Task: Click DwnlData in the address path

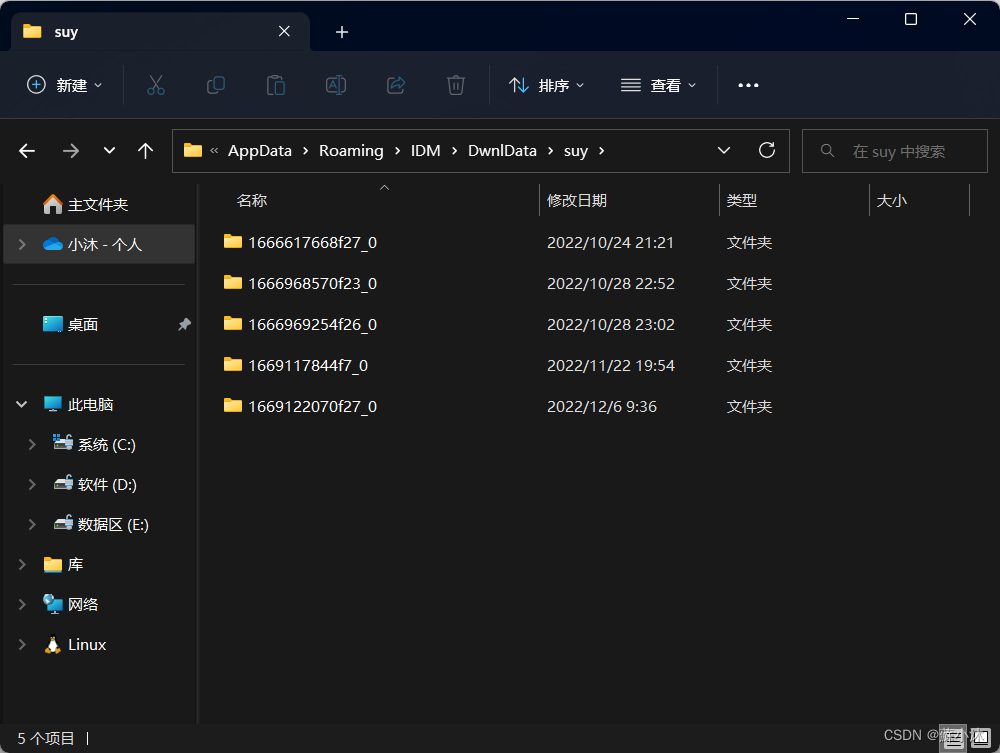Action: 502,150
